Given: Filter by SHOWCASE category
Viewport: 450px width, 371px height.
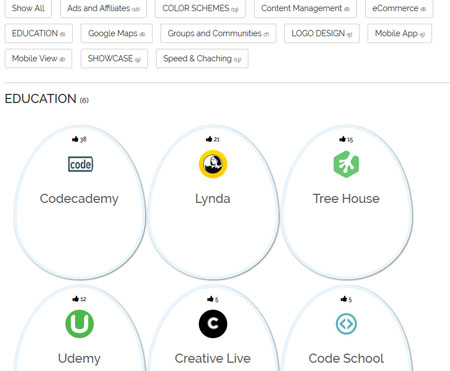Looking at the screenshot, I should pos(114,59).
